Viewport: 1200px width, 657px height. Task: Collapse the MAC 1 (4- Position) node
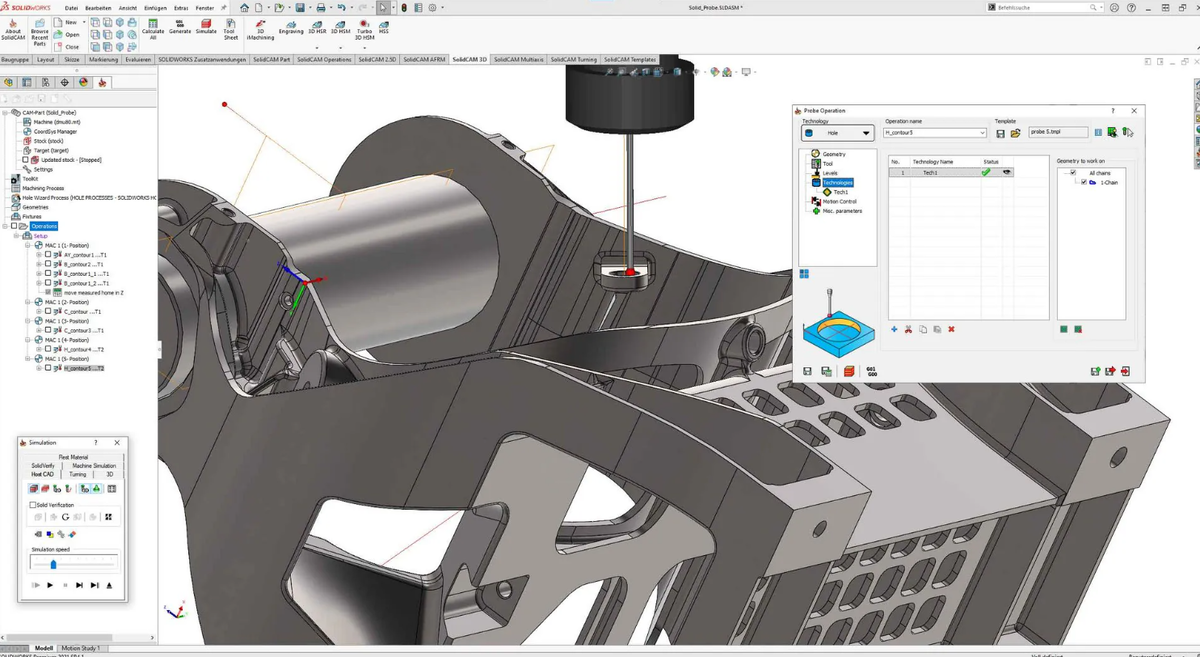tap(28, 340)
